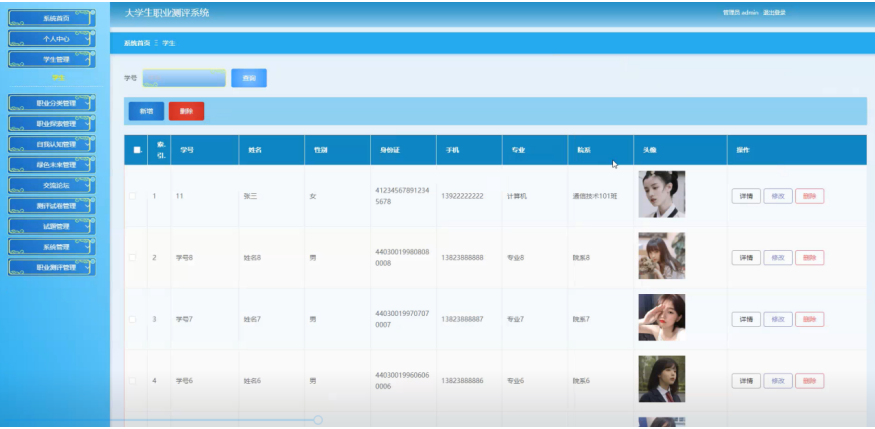Expand the 职业分类管理 sidebar menu
The image size is (875, 429).
[51, 103]
